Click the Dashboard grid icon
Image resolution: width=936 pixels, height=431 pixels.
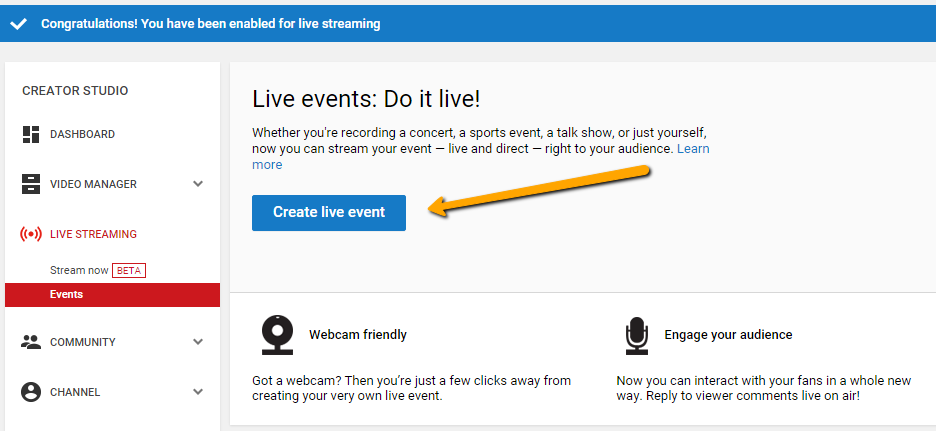31,134
